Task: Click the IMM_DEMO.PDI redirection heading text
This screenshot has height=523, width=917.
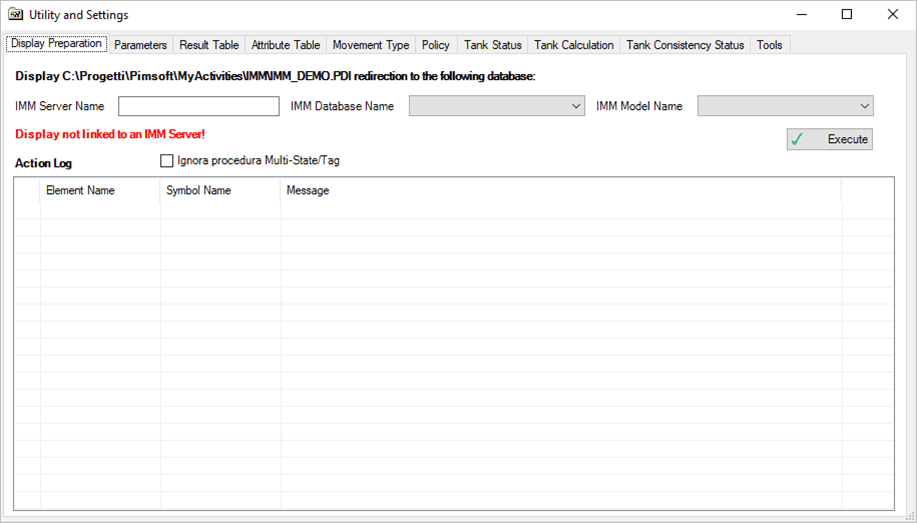Action: click(275, 76)
